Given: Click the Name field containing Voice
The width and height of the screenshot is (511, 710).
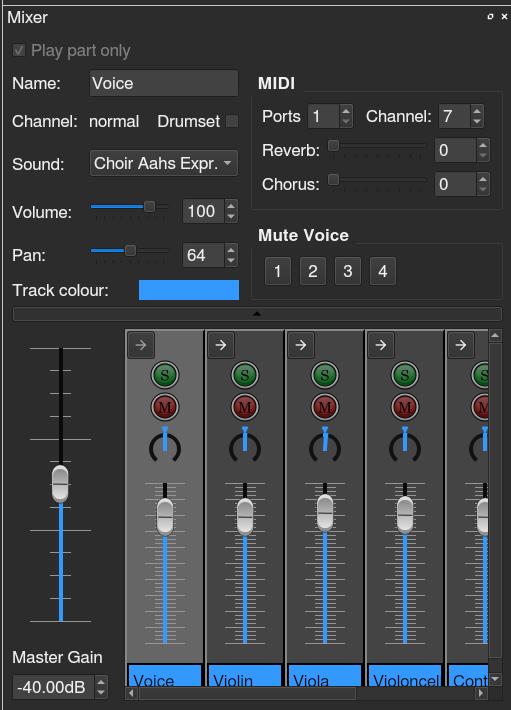Looking at the screenshot, I should pyautogui.click(x=164, y=83).
